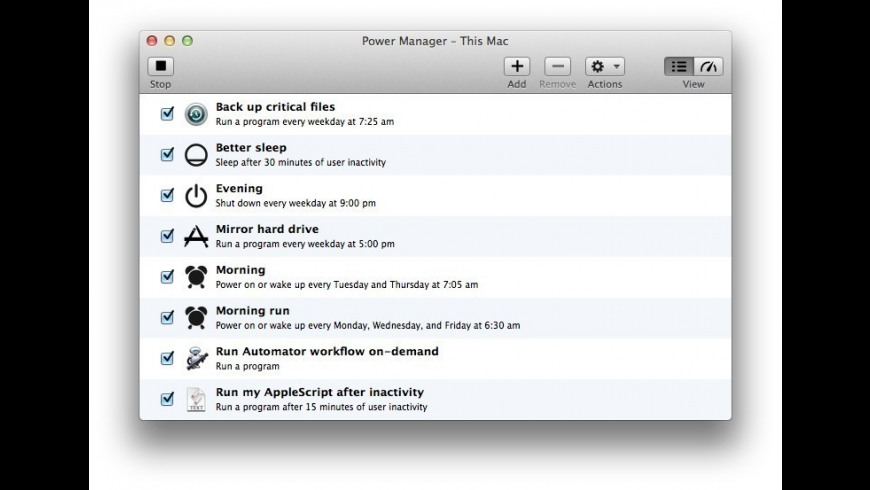Image resolution: width=870 pixels, height=490 pixels.
Task: Disable the Back up critical files event
Action: 167,114
